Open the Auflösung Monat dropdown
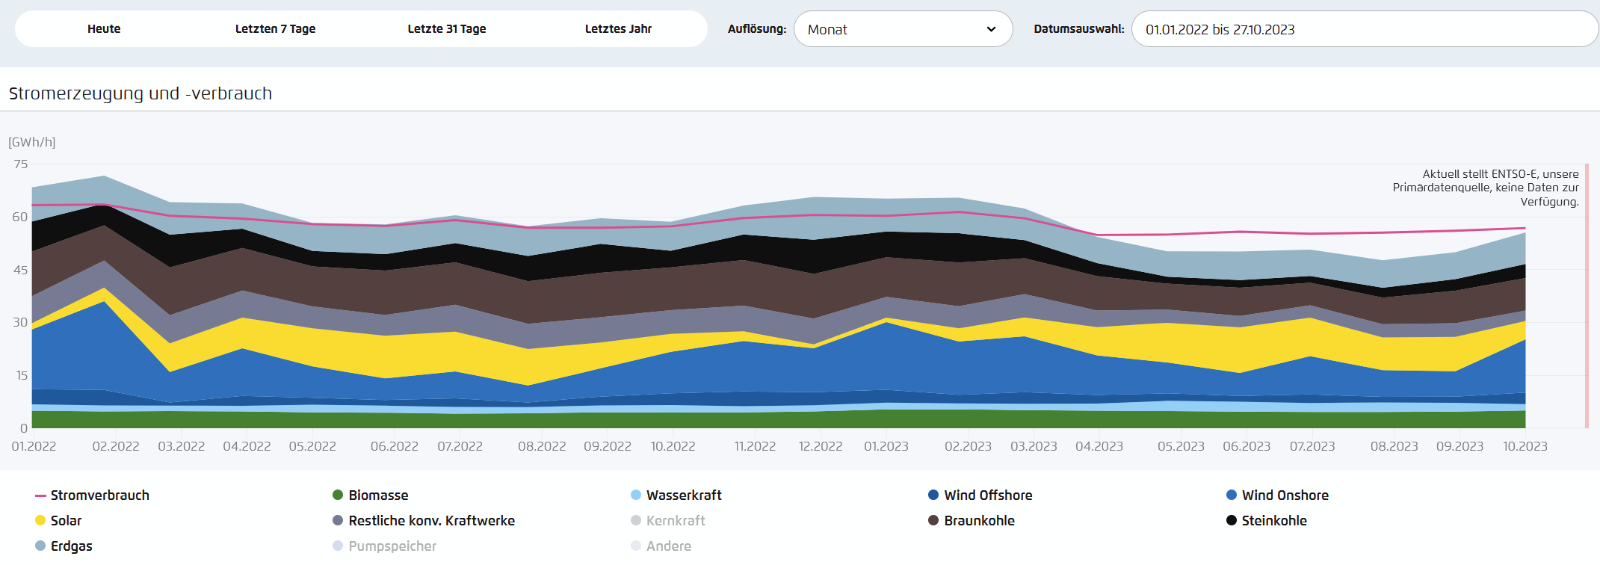 tap(903, 29)
